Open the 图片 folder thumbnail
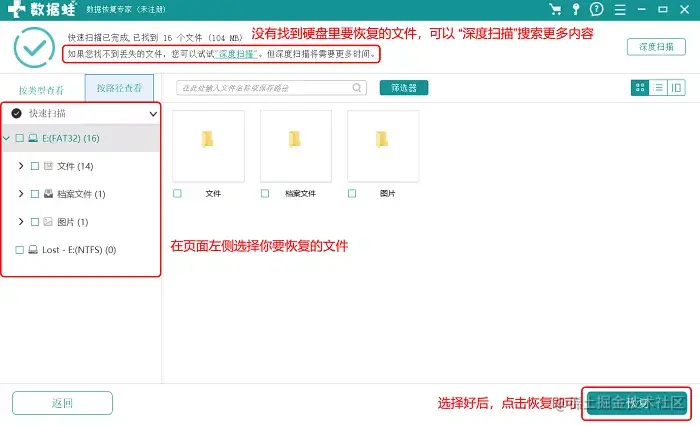Image resolution: width=700 pixels, height=426 pixels. 383,146
